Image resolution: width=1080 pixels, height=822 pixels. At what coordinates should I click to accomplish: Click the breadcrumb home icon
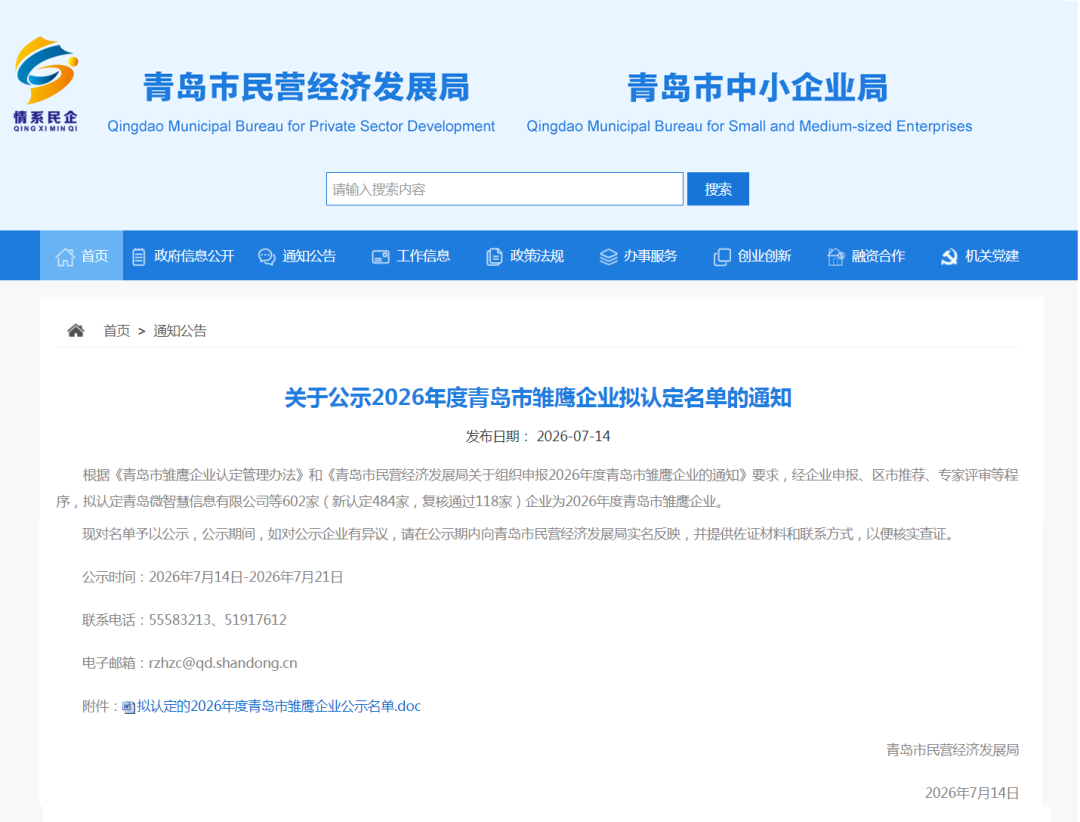tap(76, 331)
